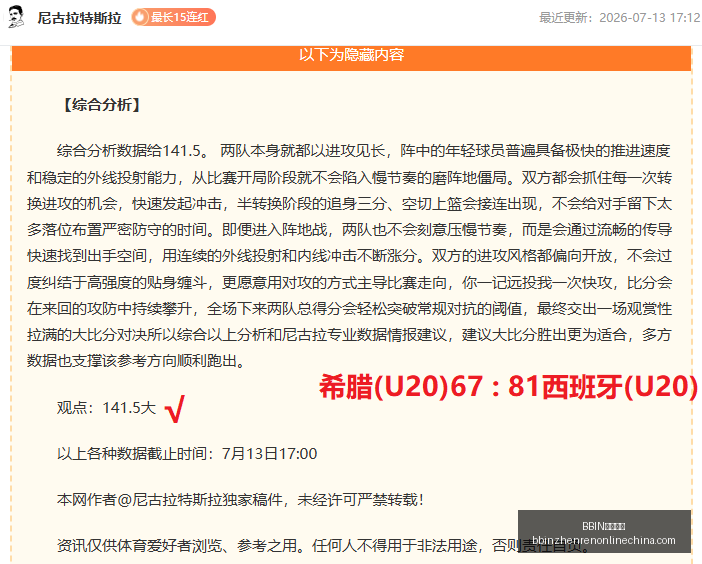Screen dimensions: 702x564
Task: Select the 最长15连红 streak badge
Action: (174, 17)
